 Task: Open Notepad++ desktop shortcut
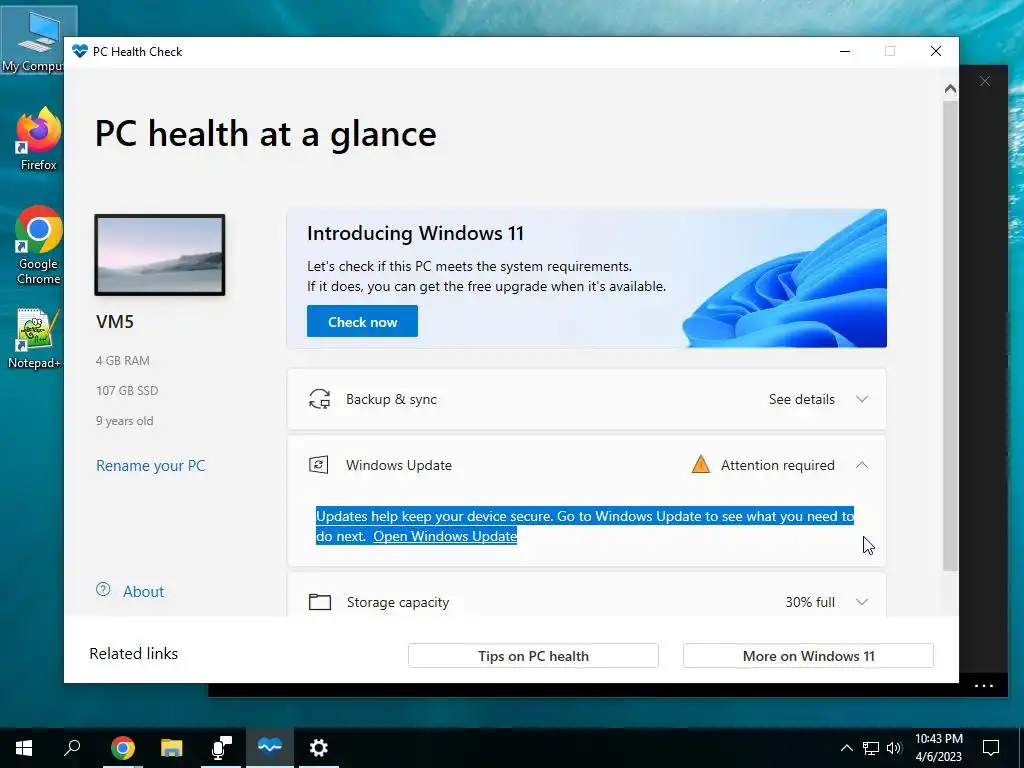tap(35, 338)
